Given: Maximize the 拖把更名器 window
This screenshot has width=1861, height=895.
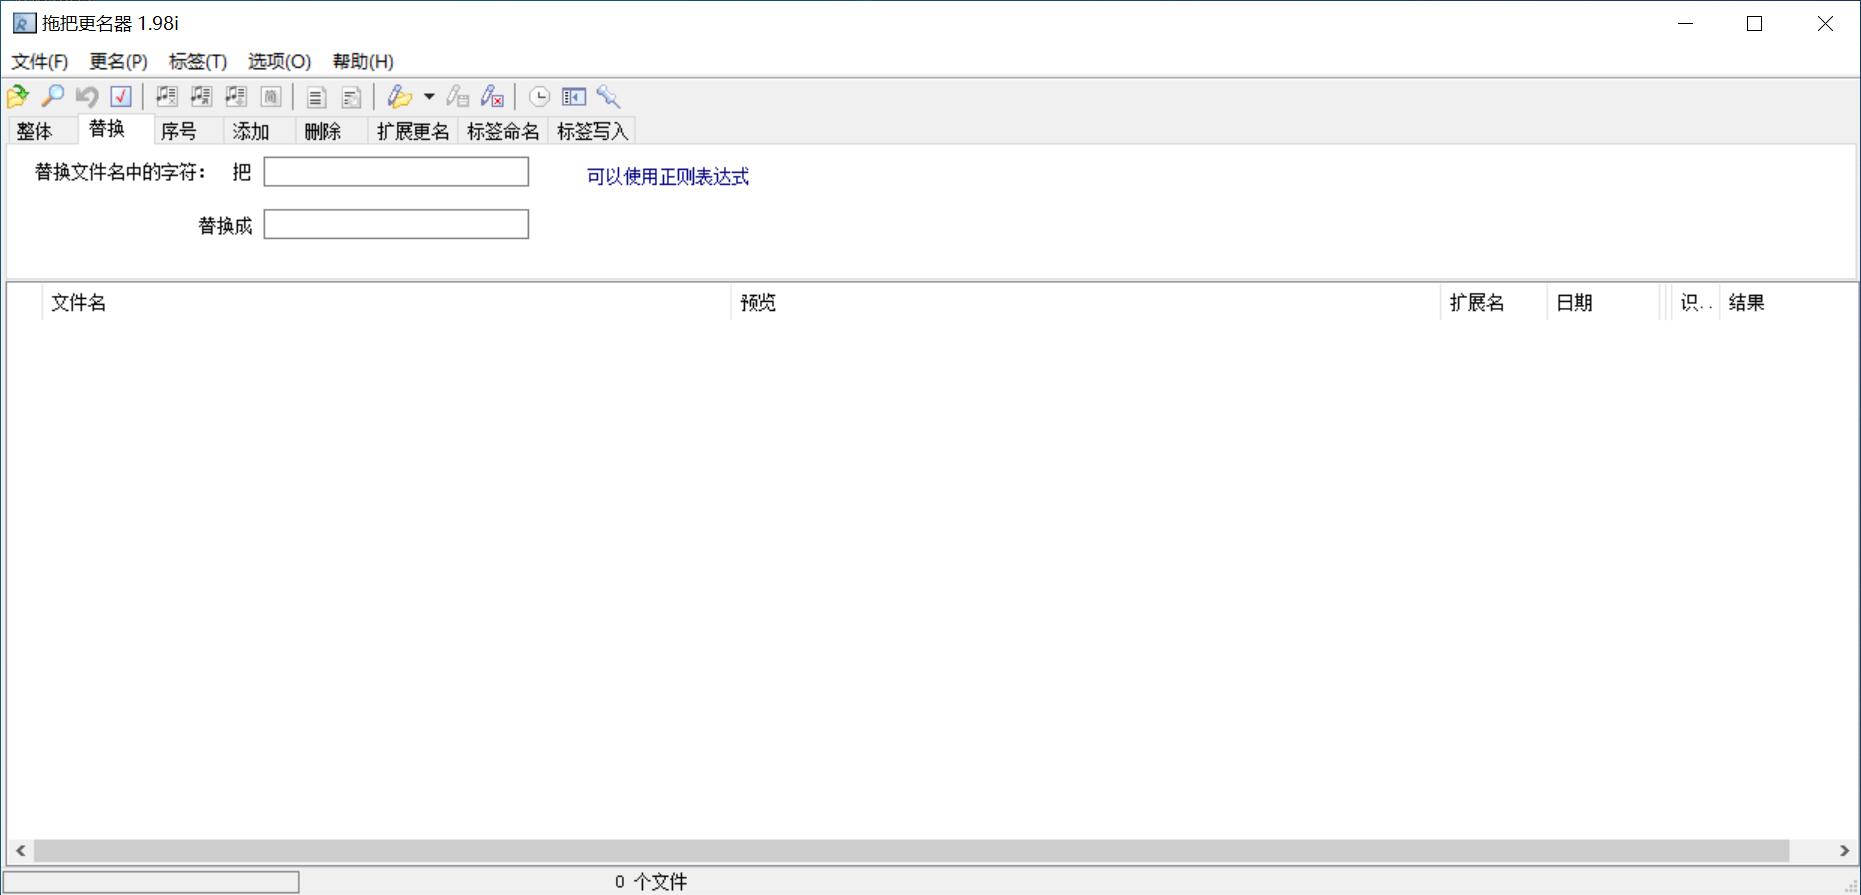Looking at the screenshot, I should [1755, 23].
